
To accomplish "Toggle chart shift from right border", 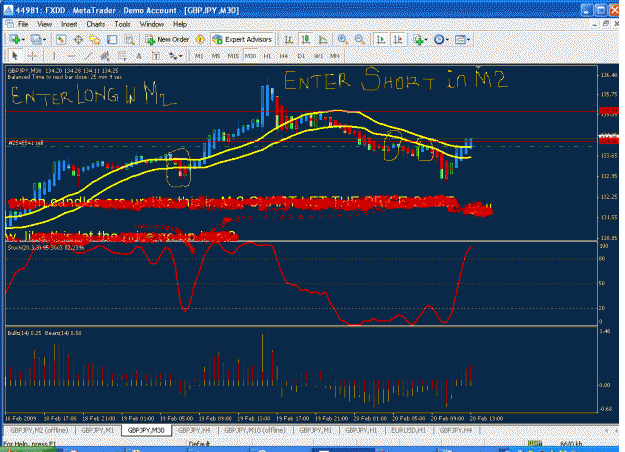I will pos(398,39).
